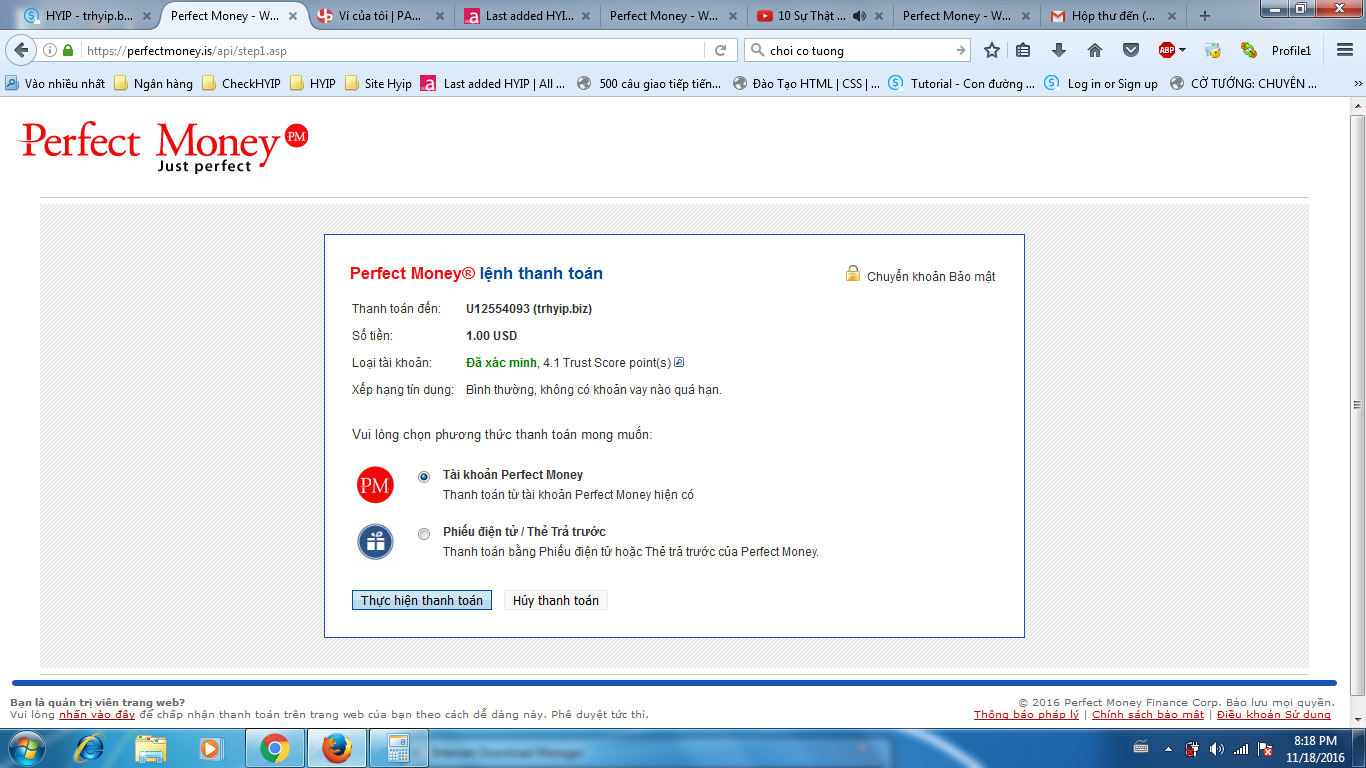The image size is (1366, 768).
Task: Click Thực hiện thanh toán button
Action: (x=421, y=600)
